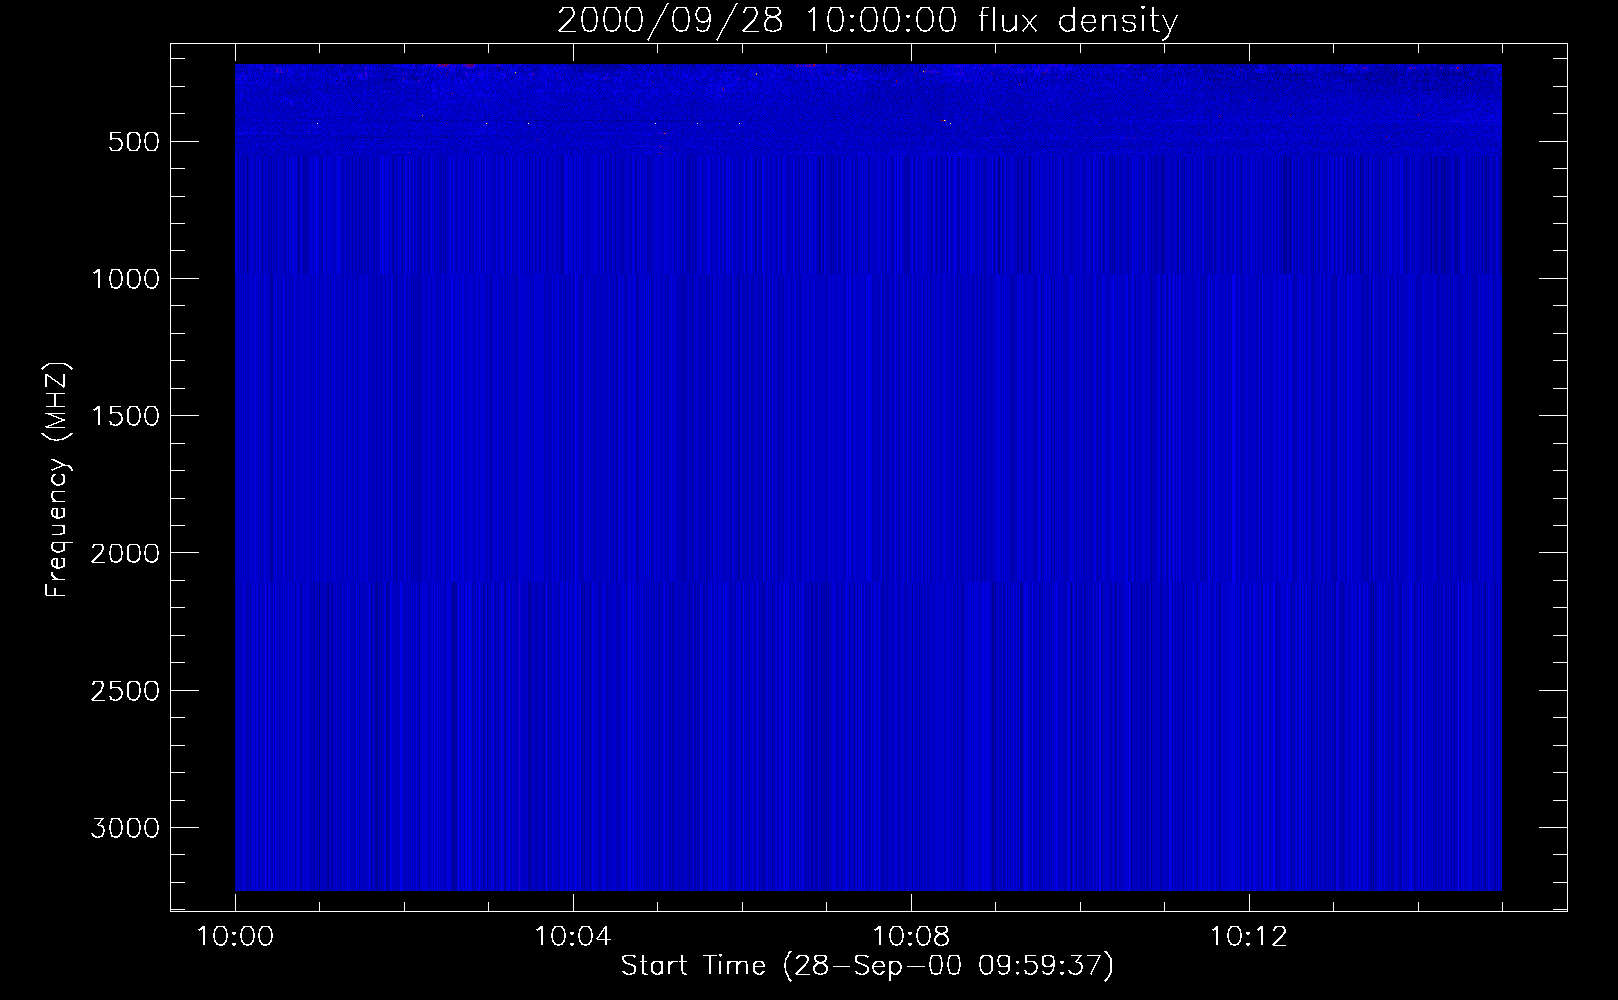Viewport: 1618px width, 1000px height.
Task: Click the 1000 frequency tick label
Action: point(125,279)
